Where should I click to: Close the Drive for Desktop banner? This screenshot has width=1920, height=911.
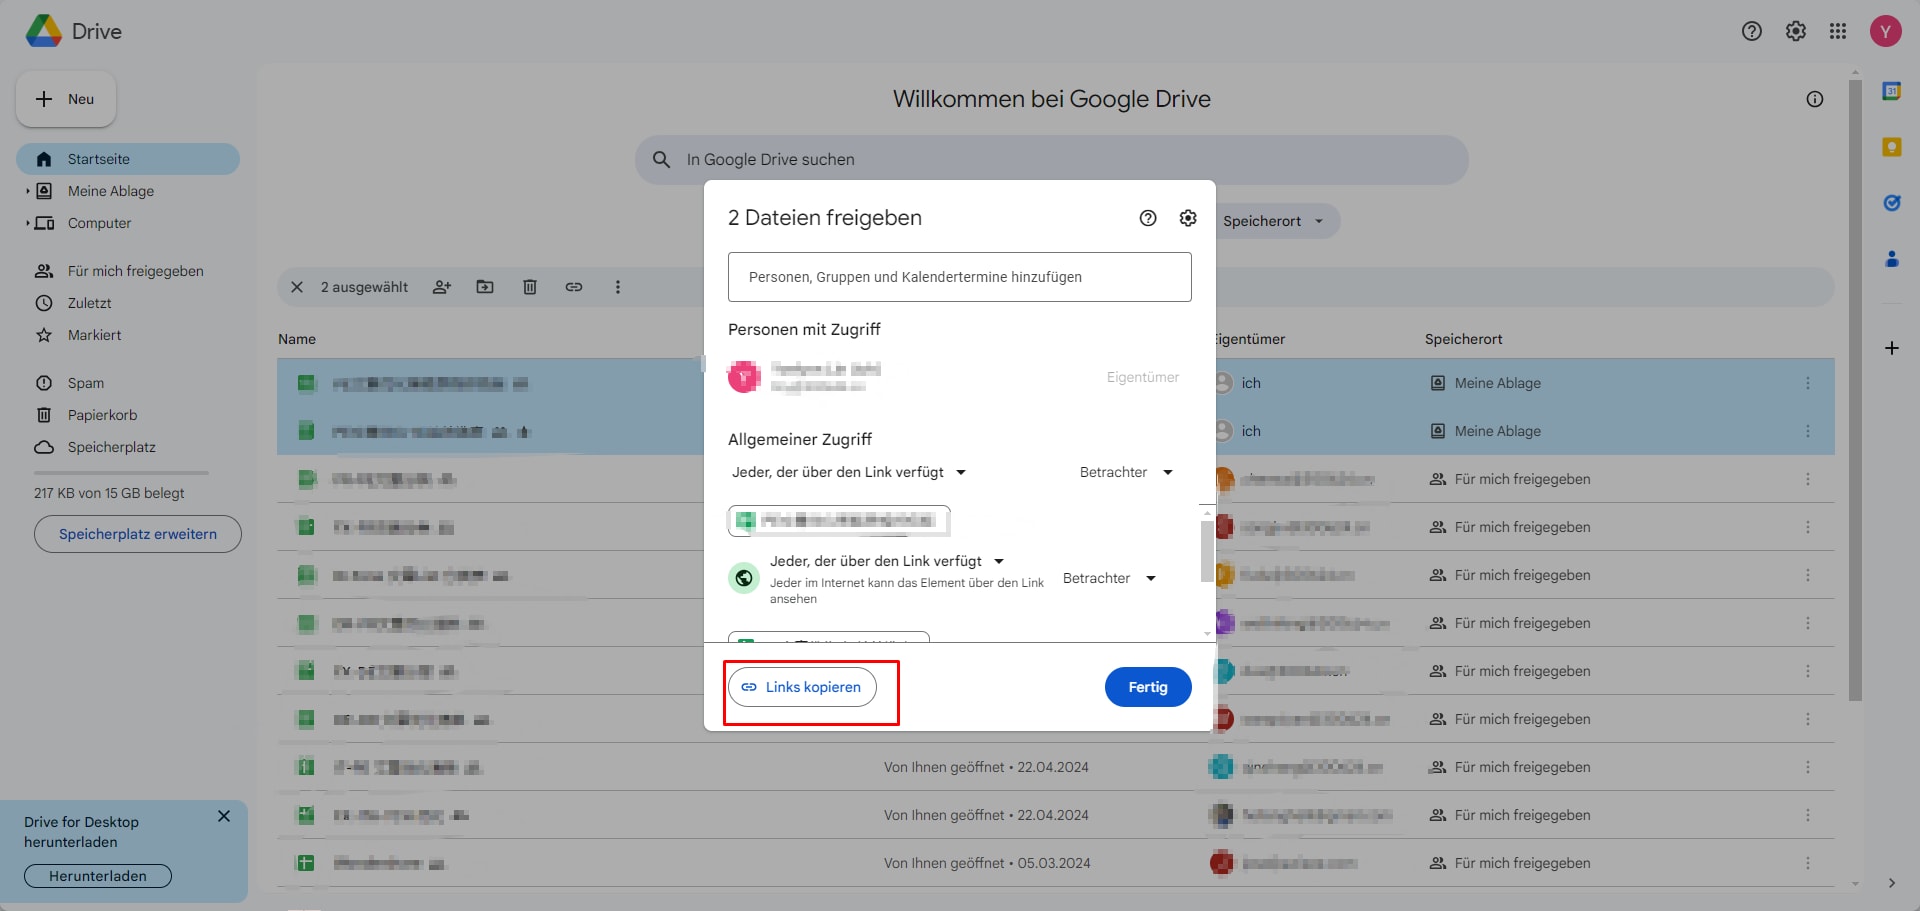click(x=224, y=816)
